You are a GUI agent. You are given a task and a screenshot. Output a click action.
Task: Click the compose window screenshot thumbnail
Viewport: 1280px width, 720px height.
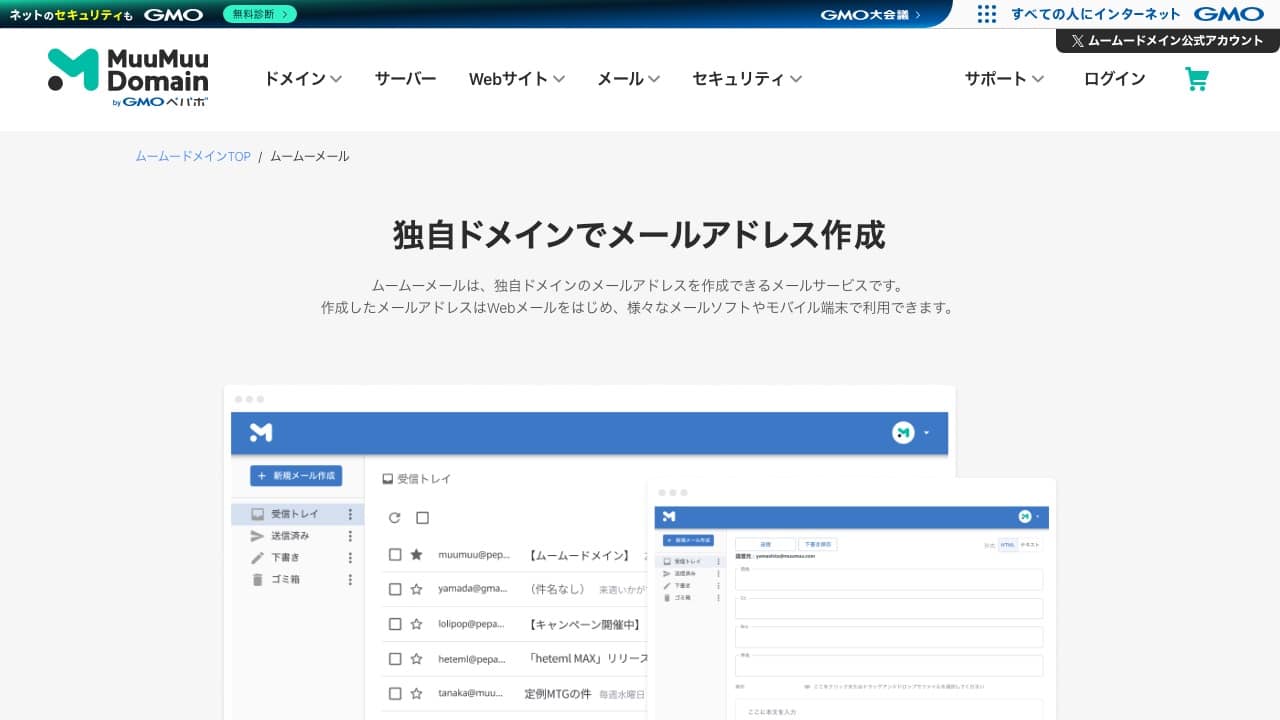[851, 600]
